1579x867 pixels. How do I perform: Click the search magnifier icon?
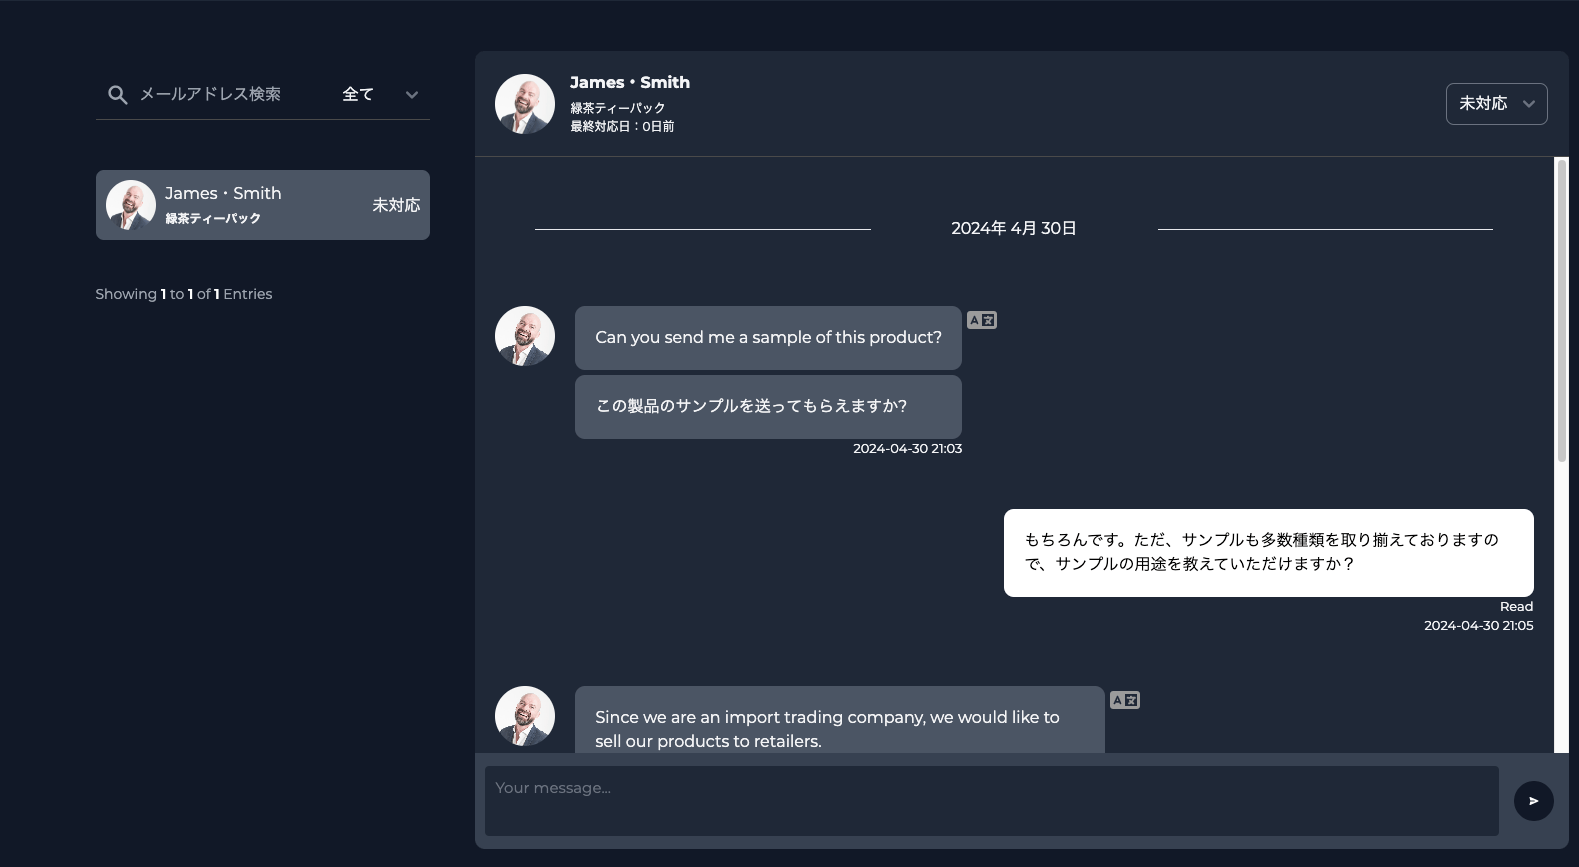pyautogui.click(x=117, y=95)
